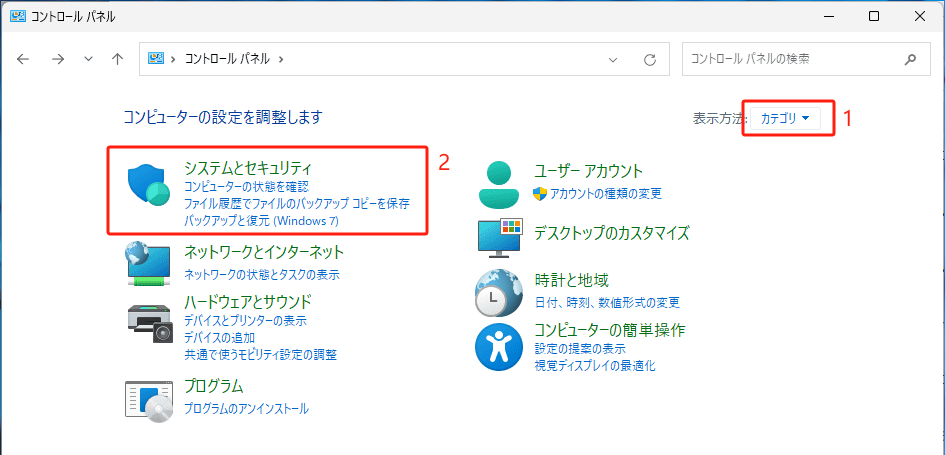Click the address bar Control Panel icon
Viewport: 945px width, 455px height.
point(155,58)
